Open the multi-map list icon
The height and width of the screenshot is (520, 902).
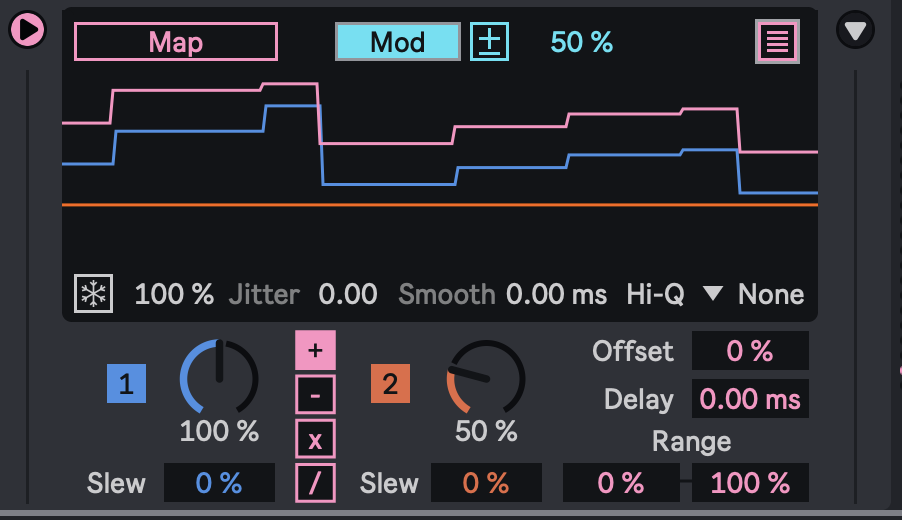point(777,42)
